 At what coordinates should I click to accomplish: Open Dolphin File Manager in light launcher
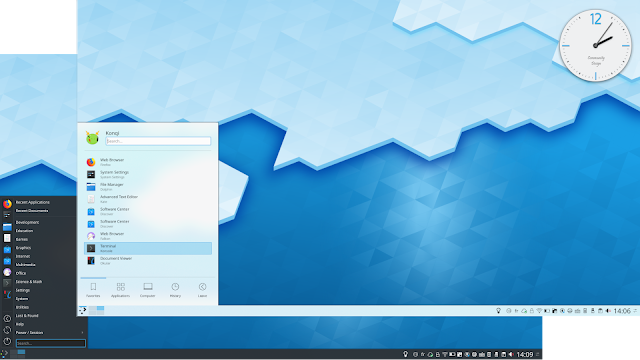tap(148, 187)
